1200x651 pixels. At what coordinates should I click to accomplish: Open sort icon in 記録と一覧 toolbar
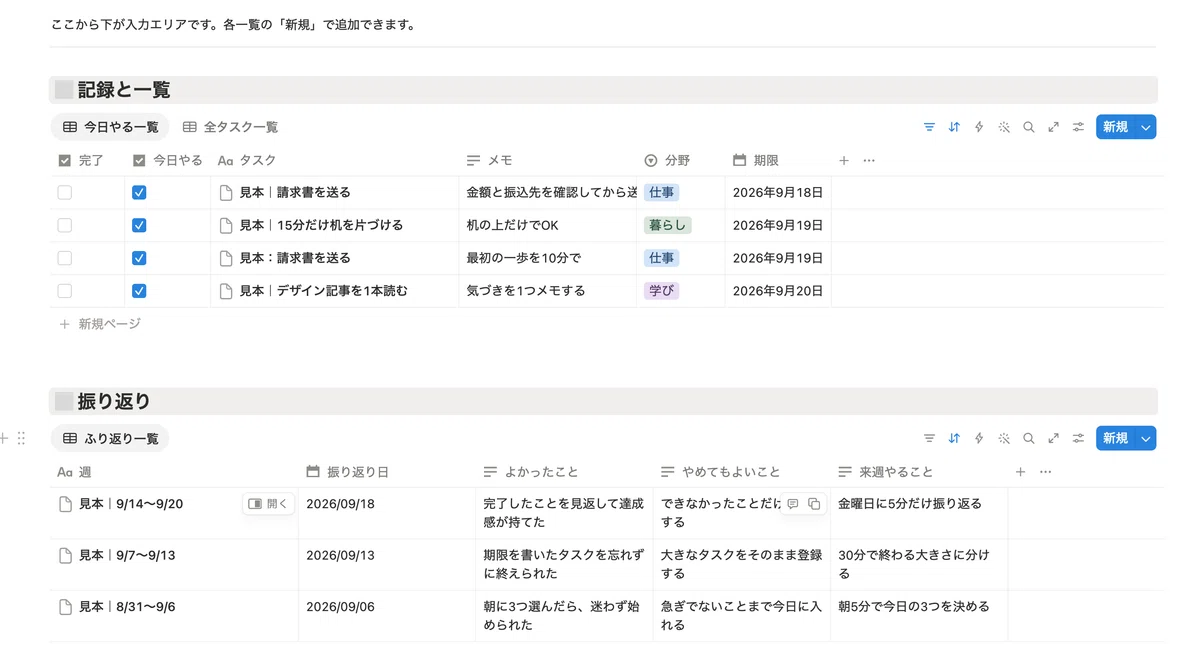point(954,127)
